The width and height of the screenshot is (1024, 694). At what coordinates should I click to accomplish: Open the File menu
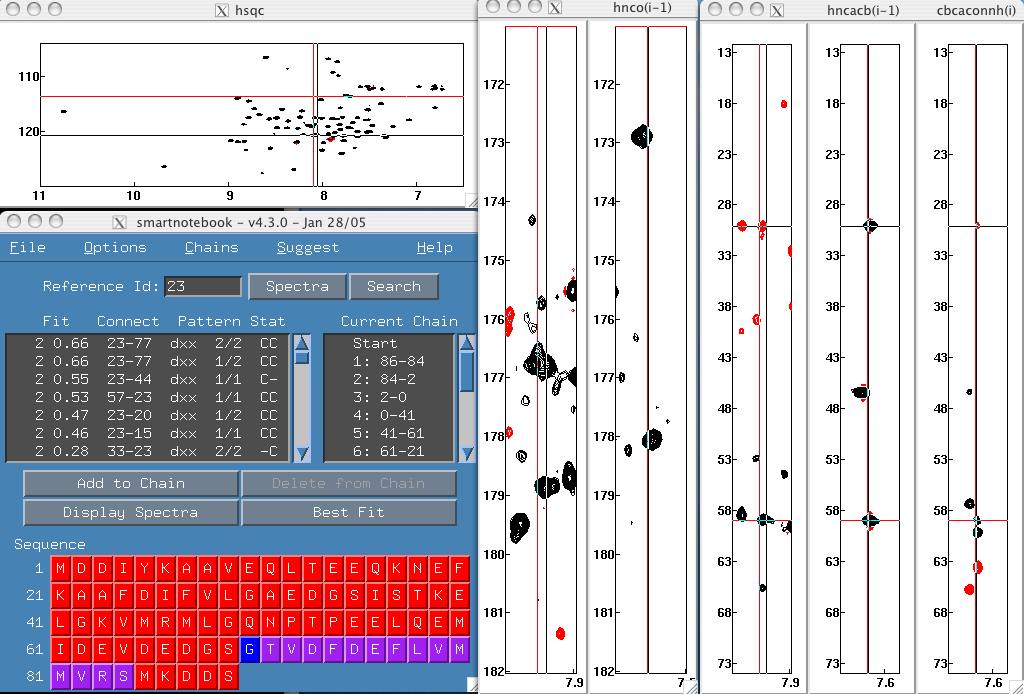[27, 248]
